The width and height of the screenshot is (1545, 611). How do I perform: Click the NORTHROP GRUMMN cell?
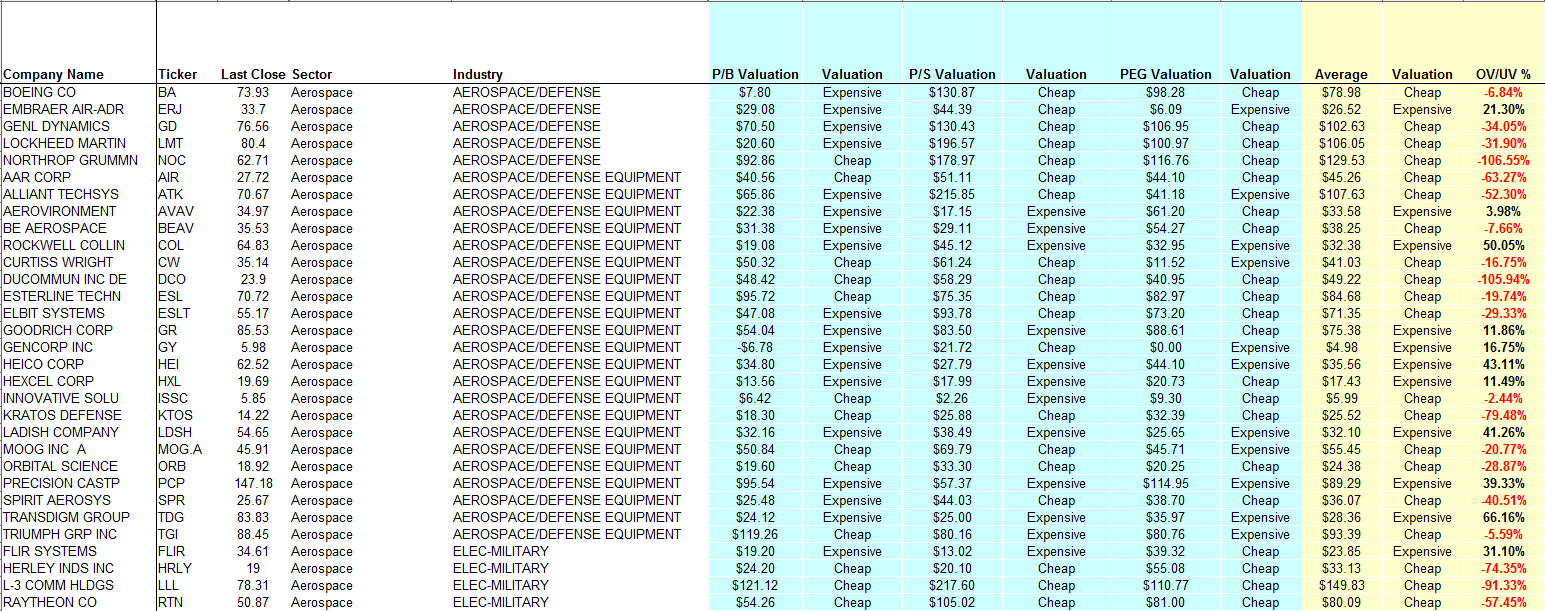(70, 160)
